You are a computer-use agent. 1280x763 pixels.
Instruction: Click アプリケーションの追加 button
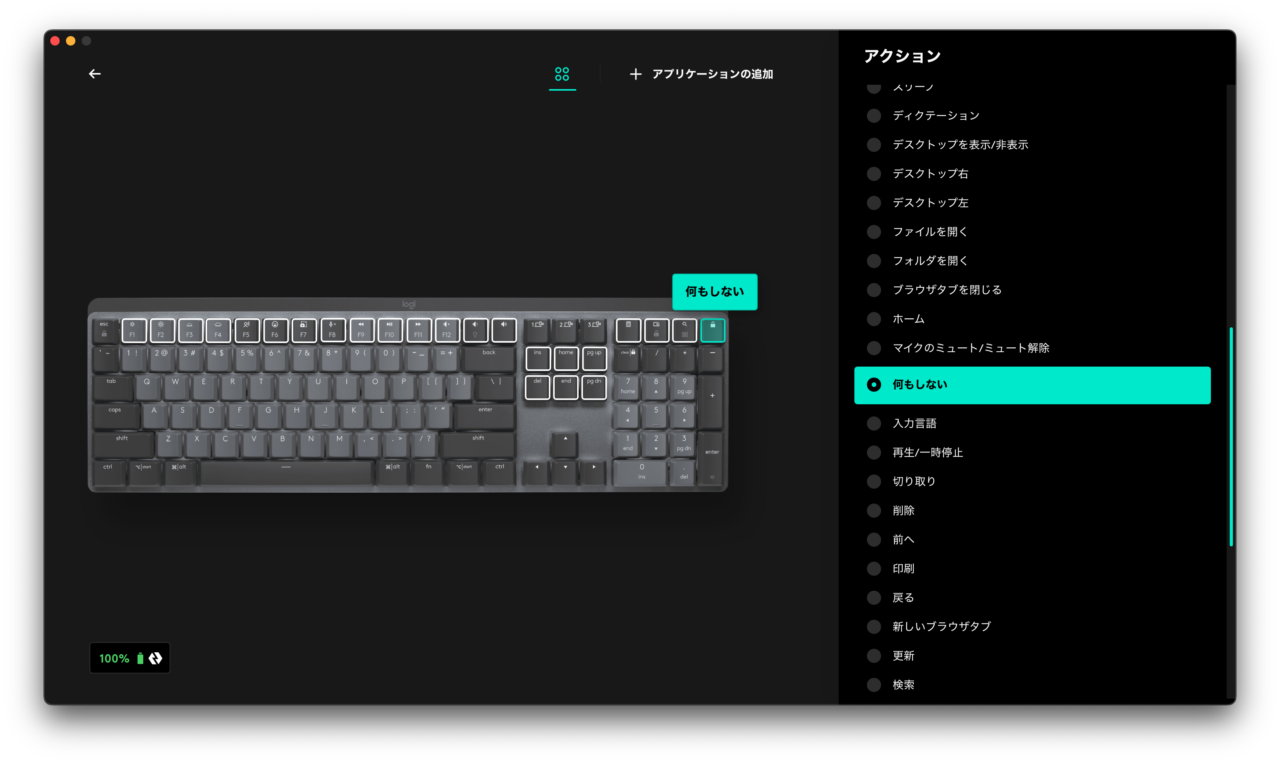(701, 74)
